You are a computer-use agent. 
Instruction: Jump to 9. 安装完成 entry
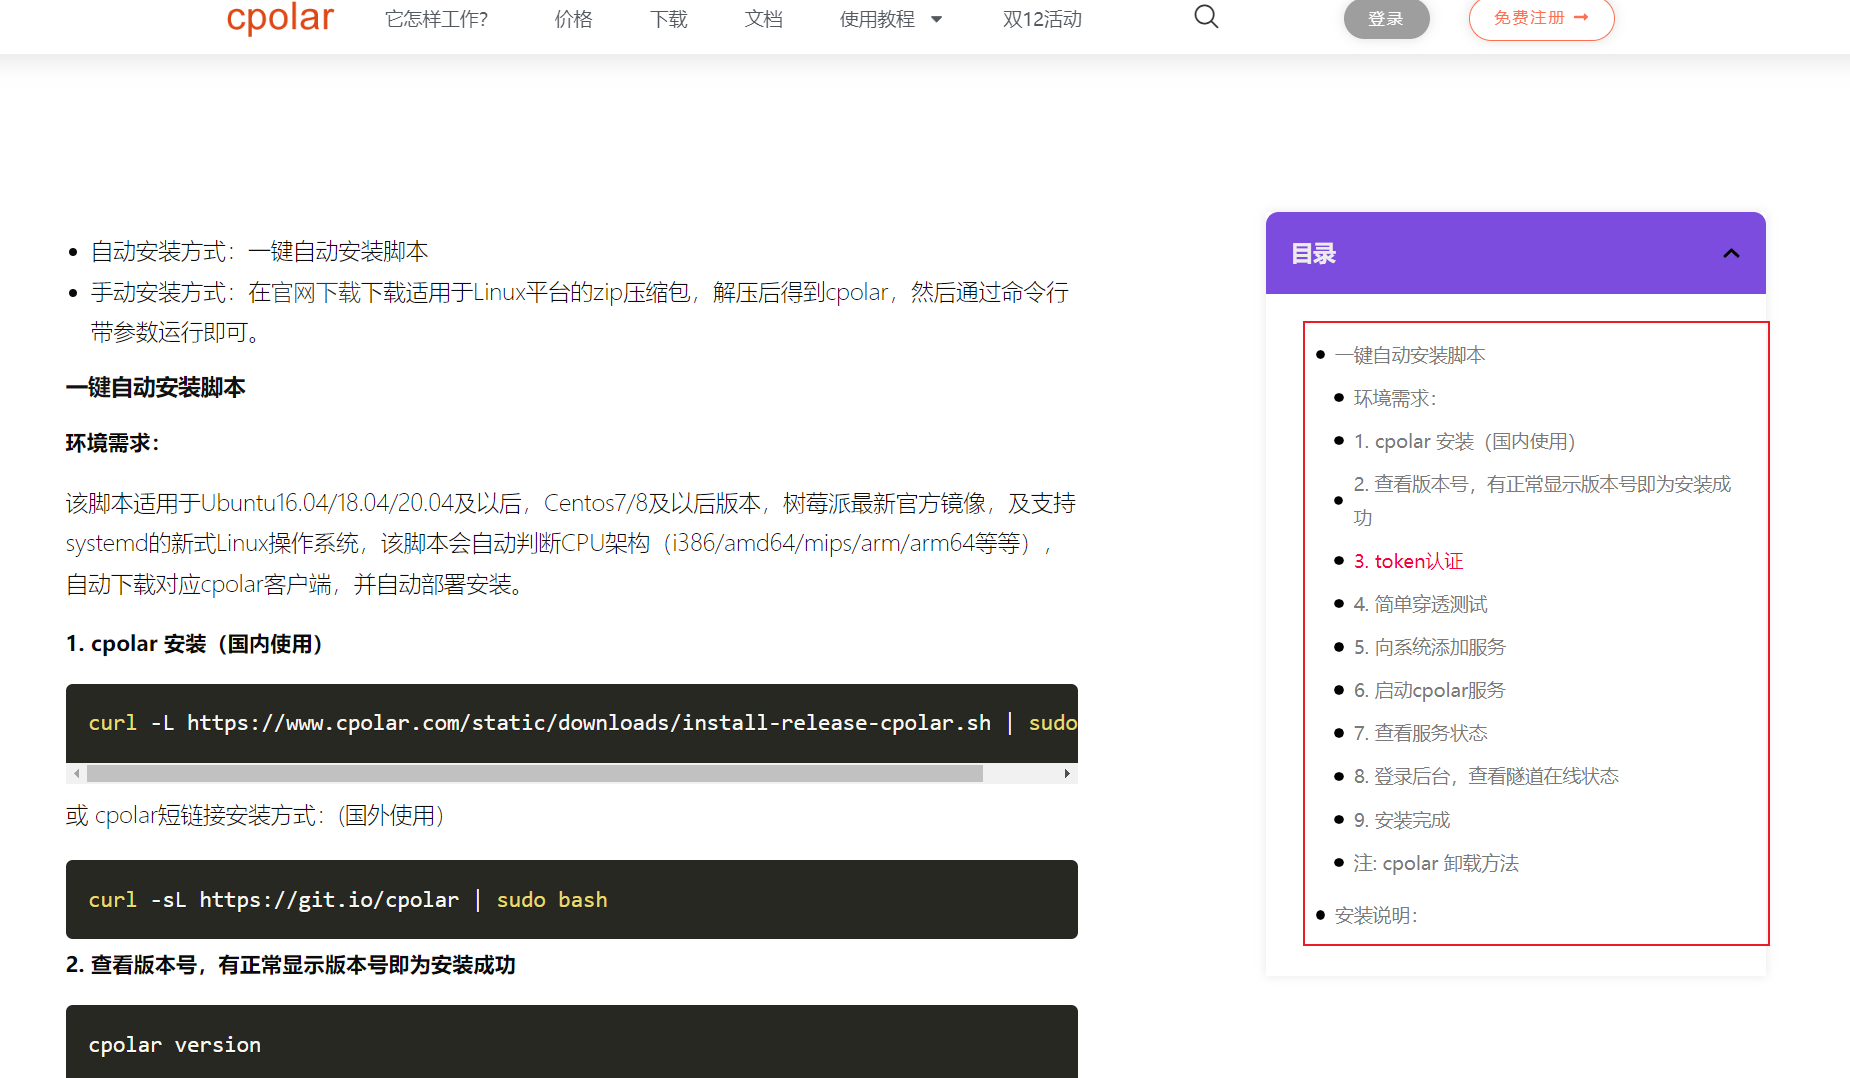point(1401,820)
